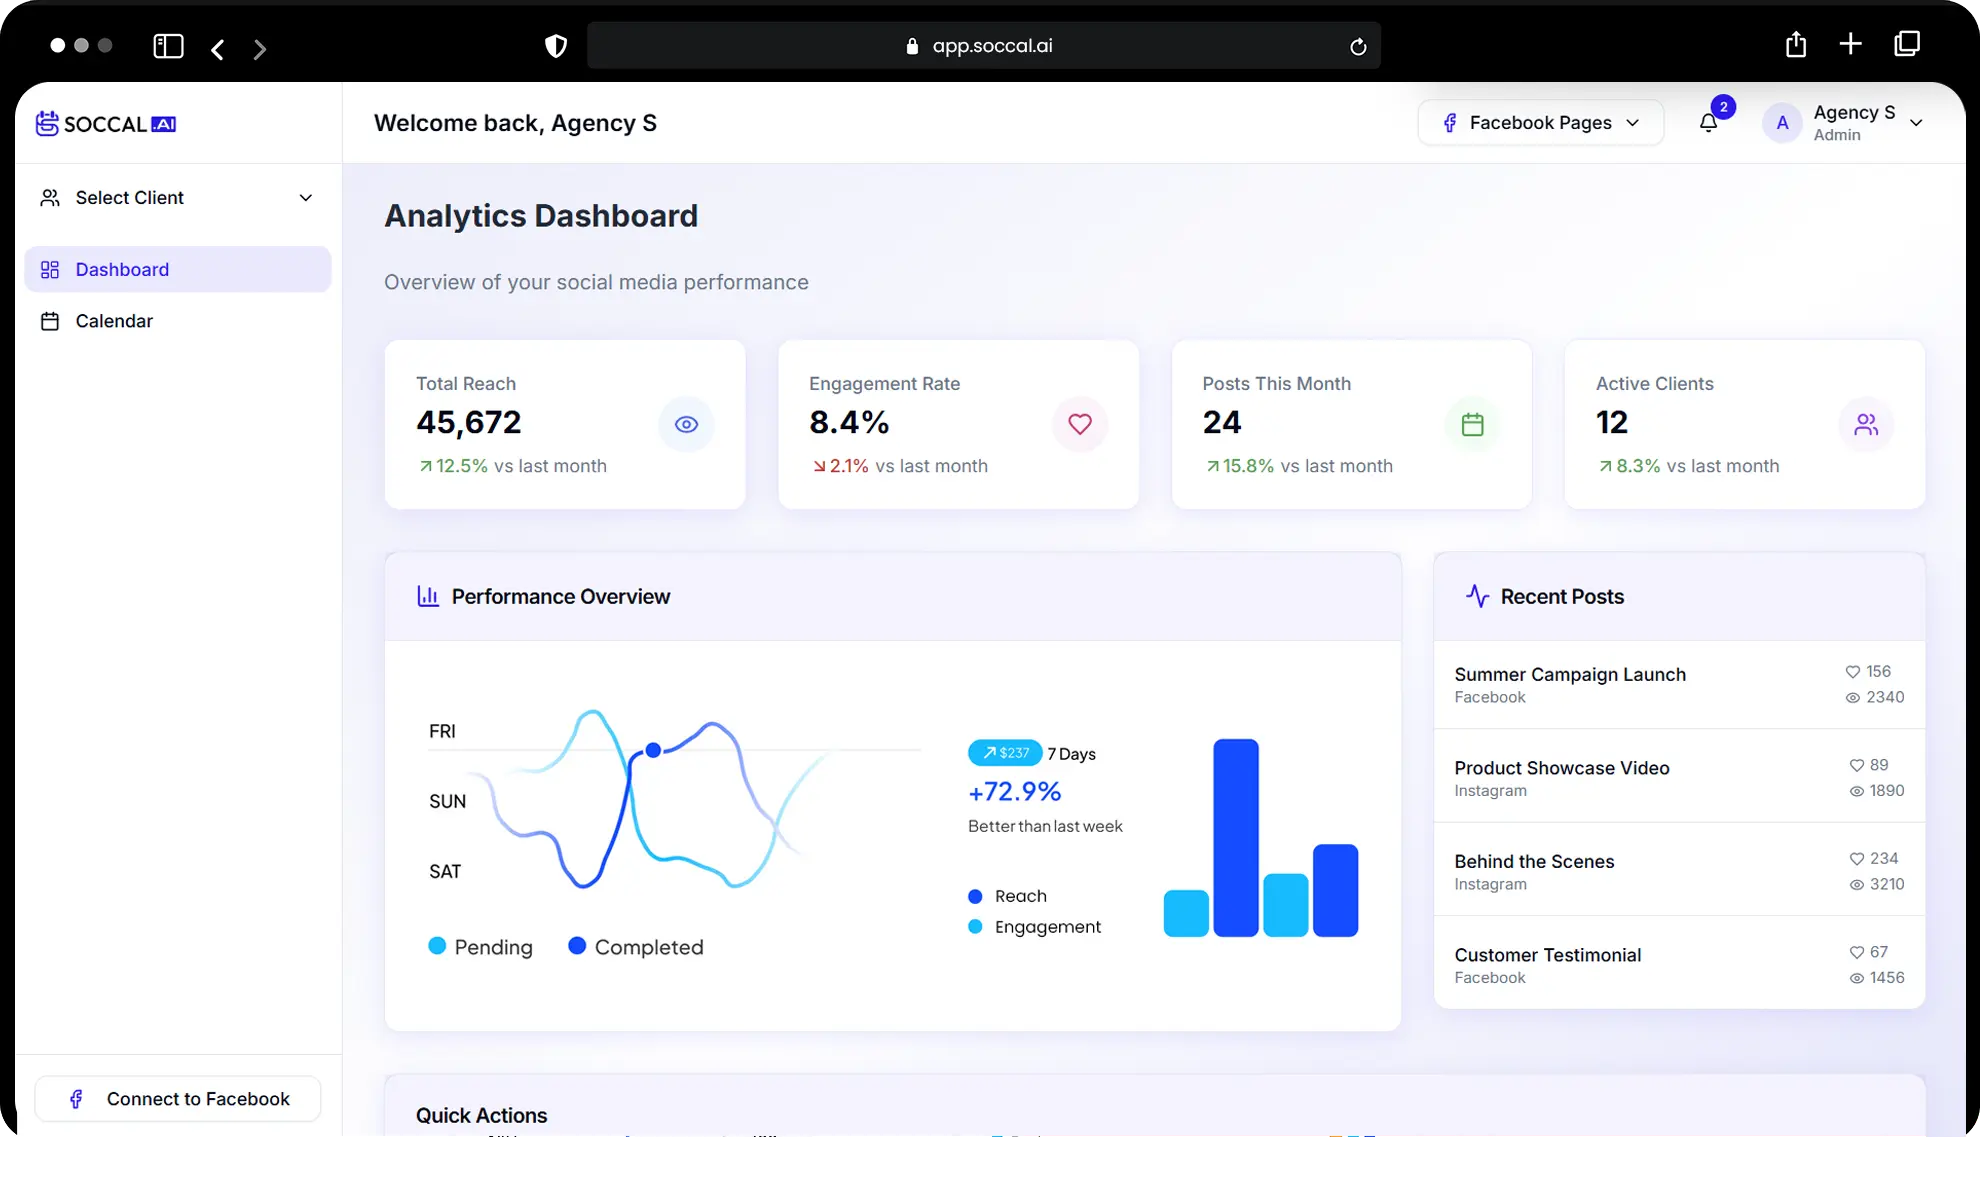Open the Facebook Pages dropdown
Image resolution: width=1980 pixels, height=1185 pixels.
tap(1540, 123)
